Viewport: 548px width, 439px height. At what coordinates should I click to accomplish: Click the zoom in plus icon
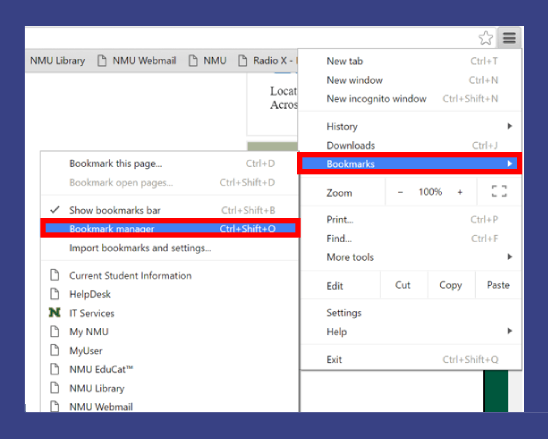coord(460,192)
